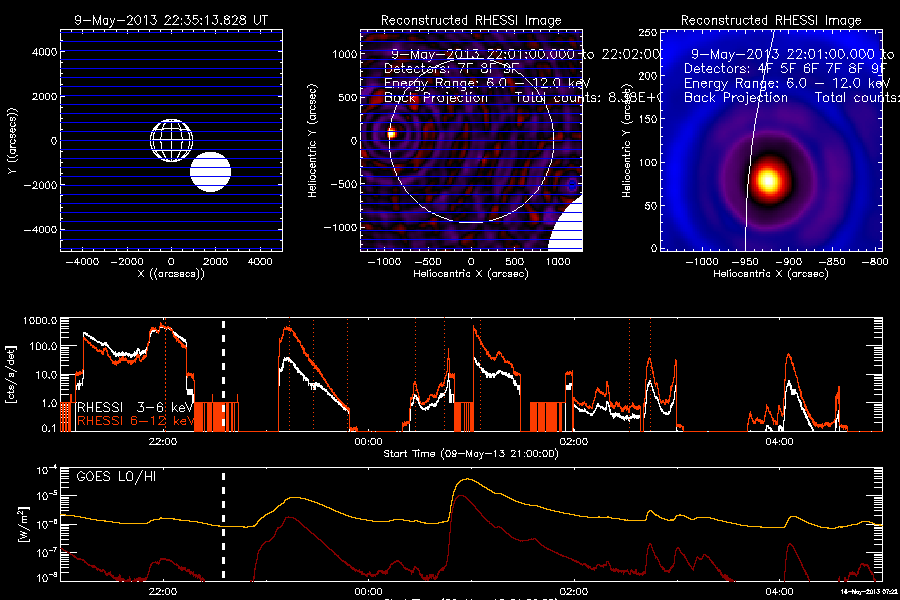Click the 'X ((arcsecs))' axis label
The width and height of the screenshot is (900, 600).
171,273
